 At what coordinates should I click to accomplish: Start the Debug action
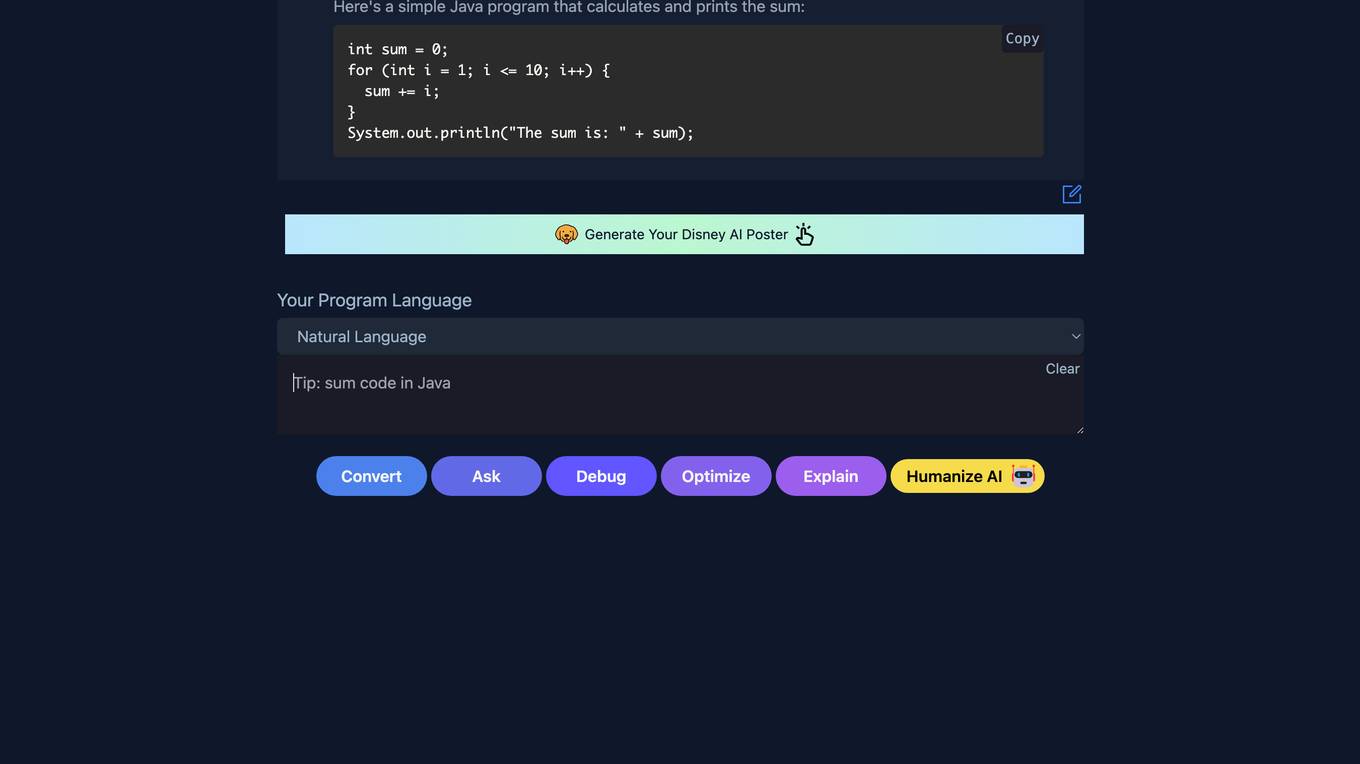click(601, 476)
